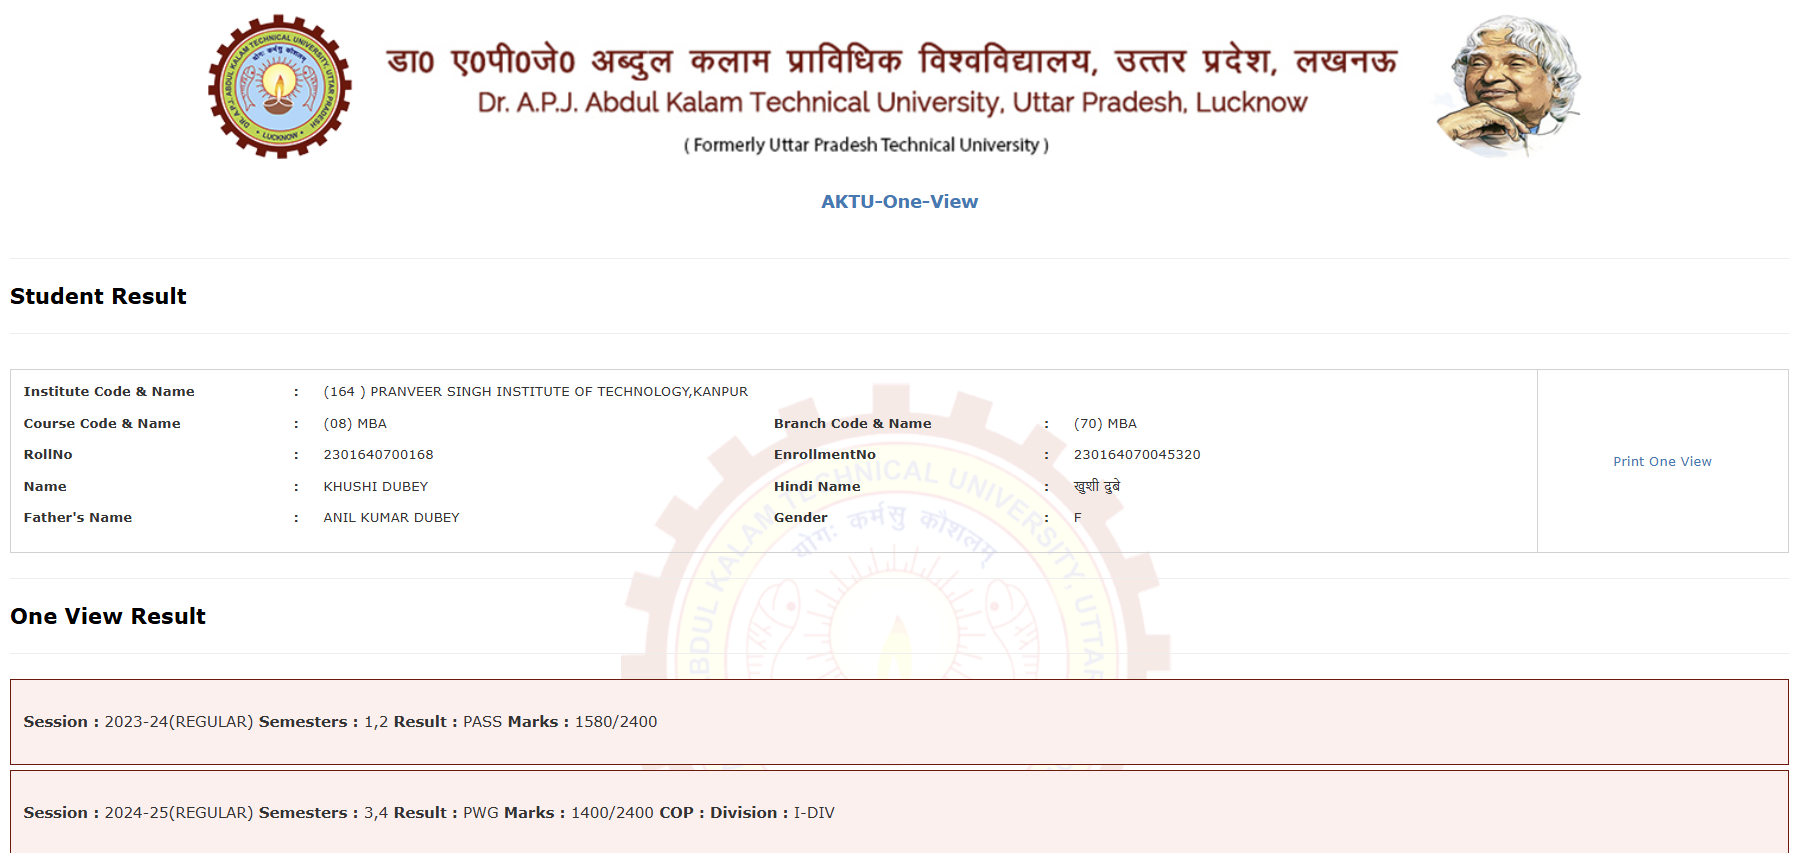
Task: Click the Dr. A.P.J. Abdul Kalam portrait
Action: click(x=1508, y=87)
